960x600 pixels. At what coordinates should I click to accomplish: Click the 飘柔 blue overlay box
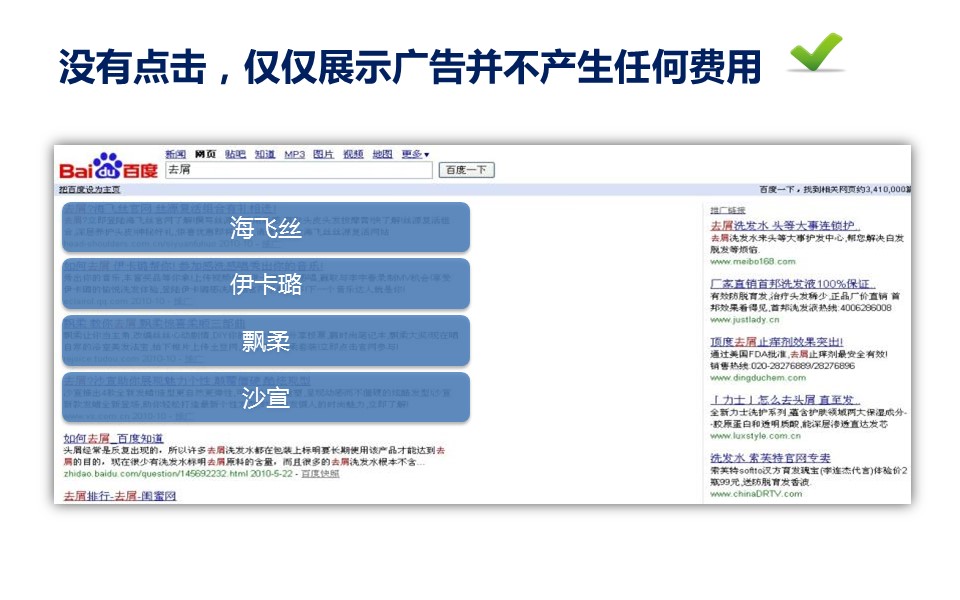pos(265,340)
